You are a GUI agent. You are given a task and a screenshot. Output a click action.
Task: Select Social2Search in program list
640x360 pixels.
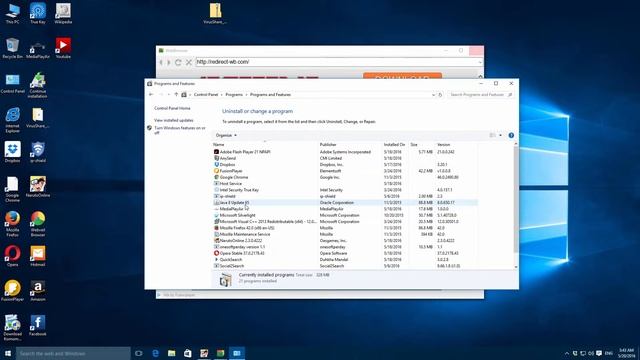[344, 266]
